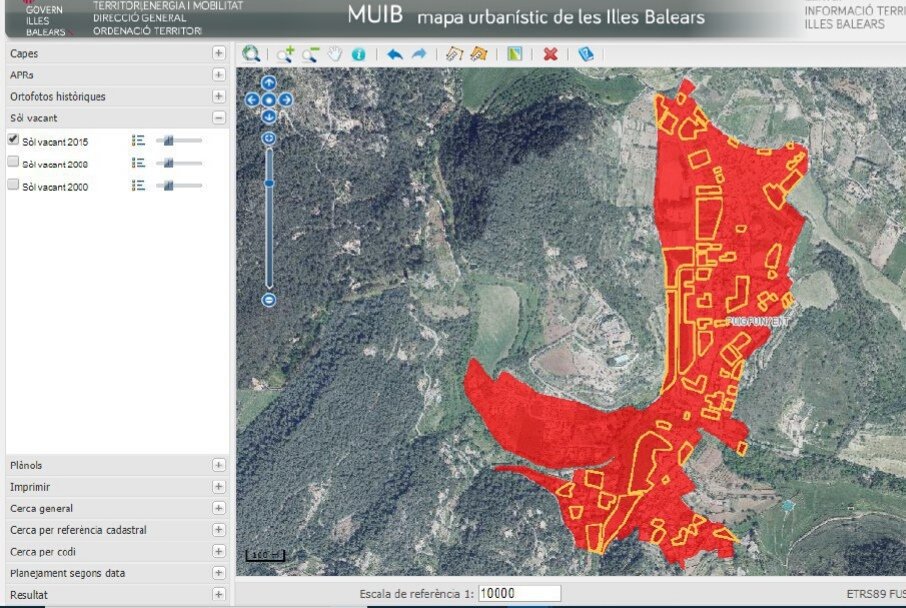Expand Planejament segons data panel
Image resolution: width=906 pixels, height=608 pixels.
point(218,573)
